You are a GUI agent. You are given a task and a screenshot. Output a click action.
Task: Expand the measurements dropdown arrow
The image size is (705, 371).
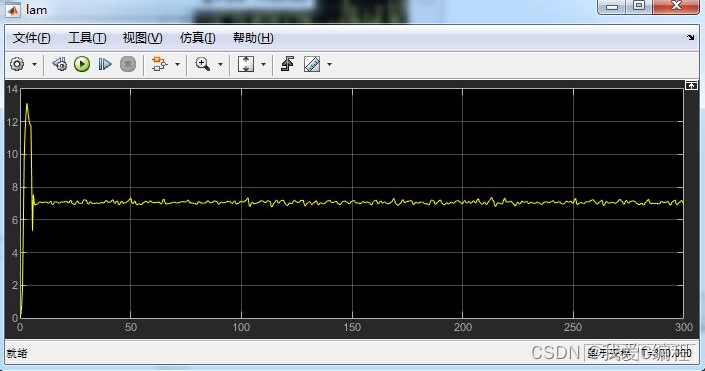(330, 65)
